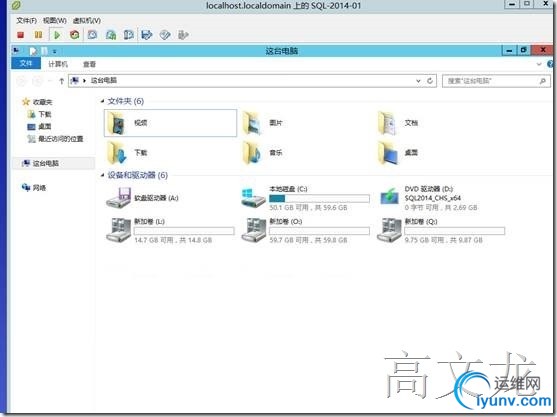Screen dimensions: 557x417
Task: Take a snapshot using the snapshot icon
Action: tap(93, 35)
